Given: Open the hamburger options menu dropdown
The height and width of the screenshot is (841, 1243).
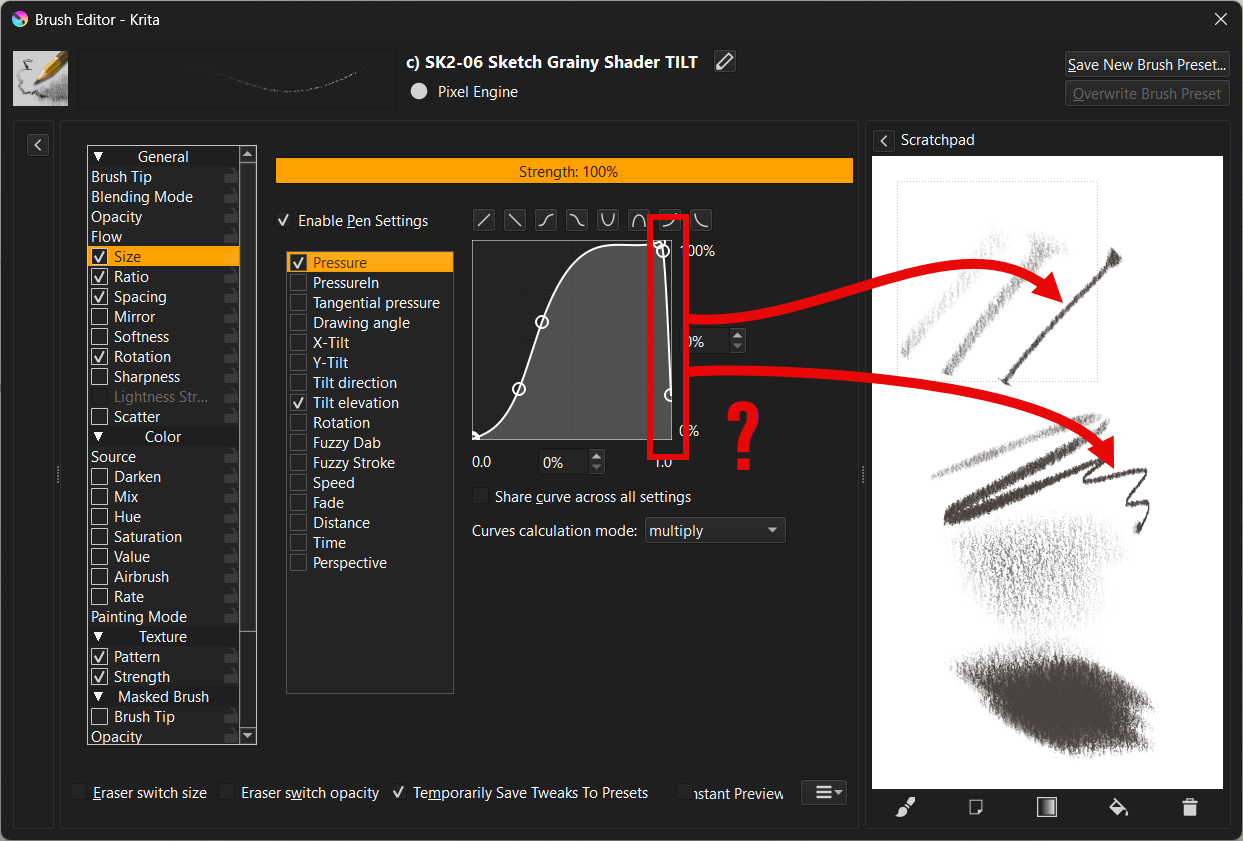Looking at the screenshot, I should click(824, 793).
